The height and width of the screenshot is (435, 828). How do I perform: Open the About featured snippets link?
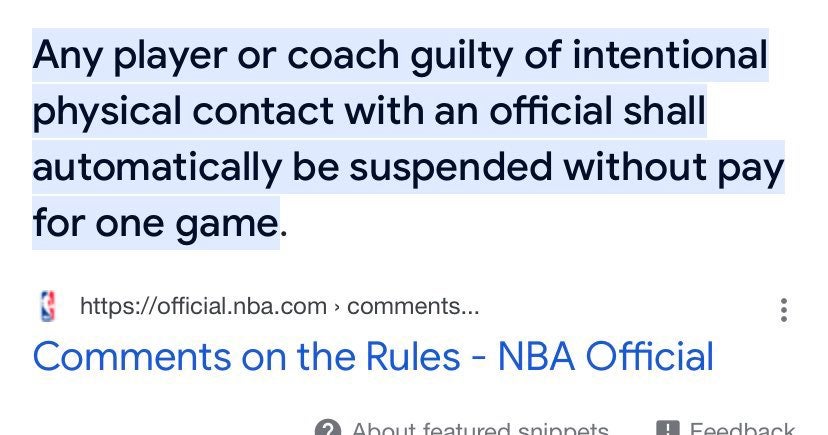(480, 430)
